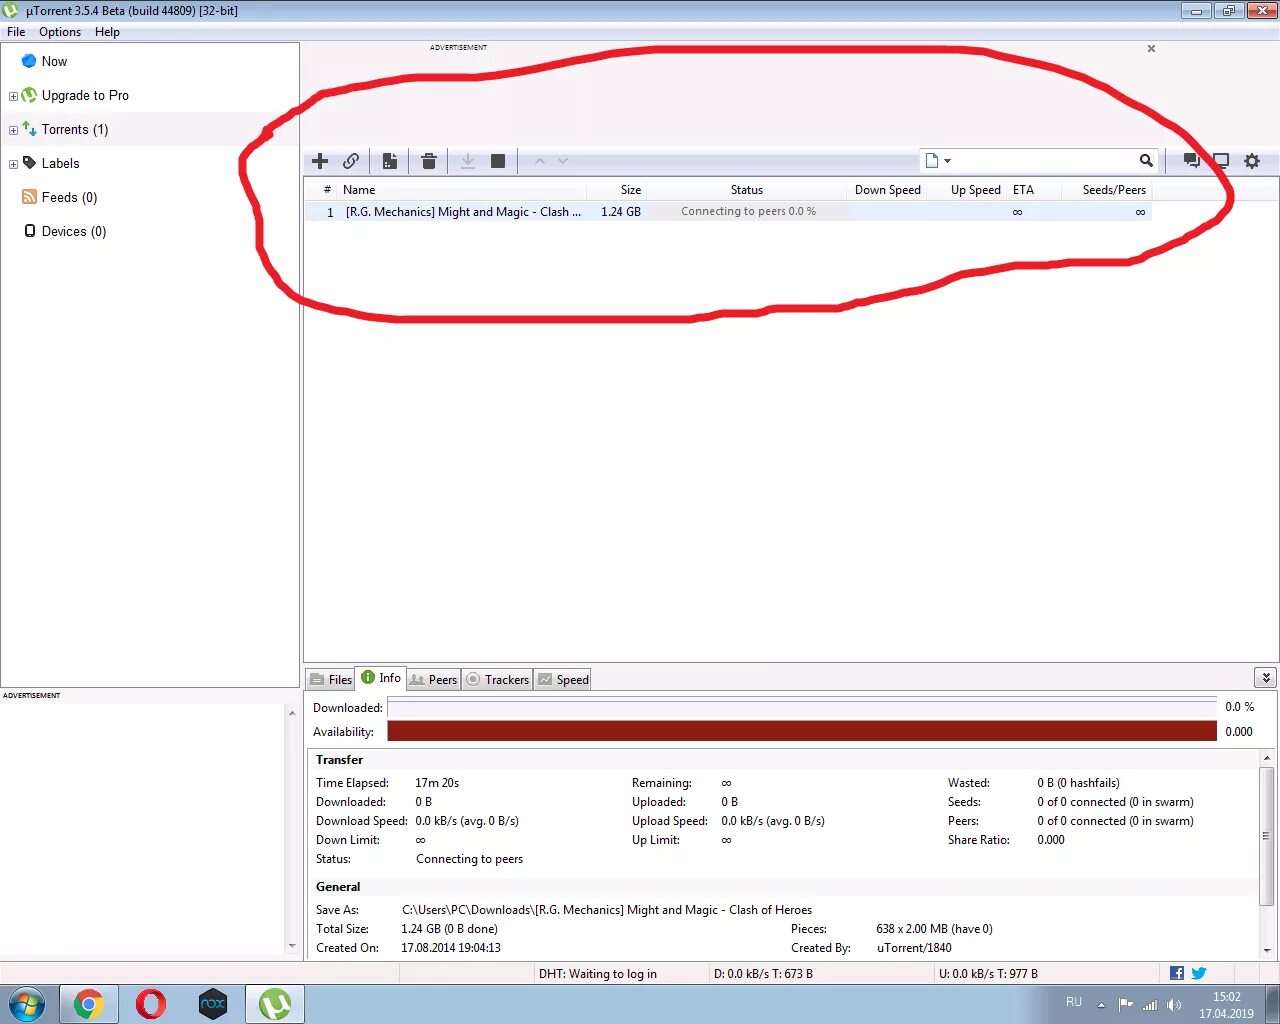Open the File menu
The width and height of the screenshot is (1280, 1024).
click(x=16, y=32)
